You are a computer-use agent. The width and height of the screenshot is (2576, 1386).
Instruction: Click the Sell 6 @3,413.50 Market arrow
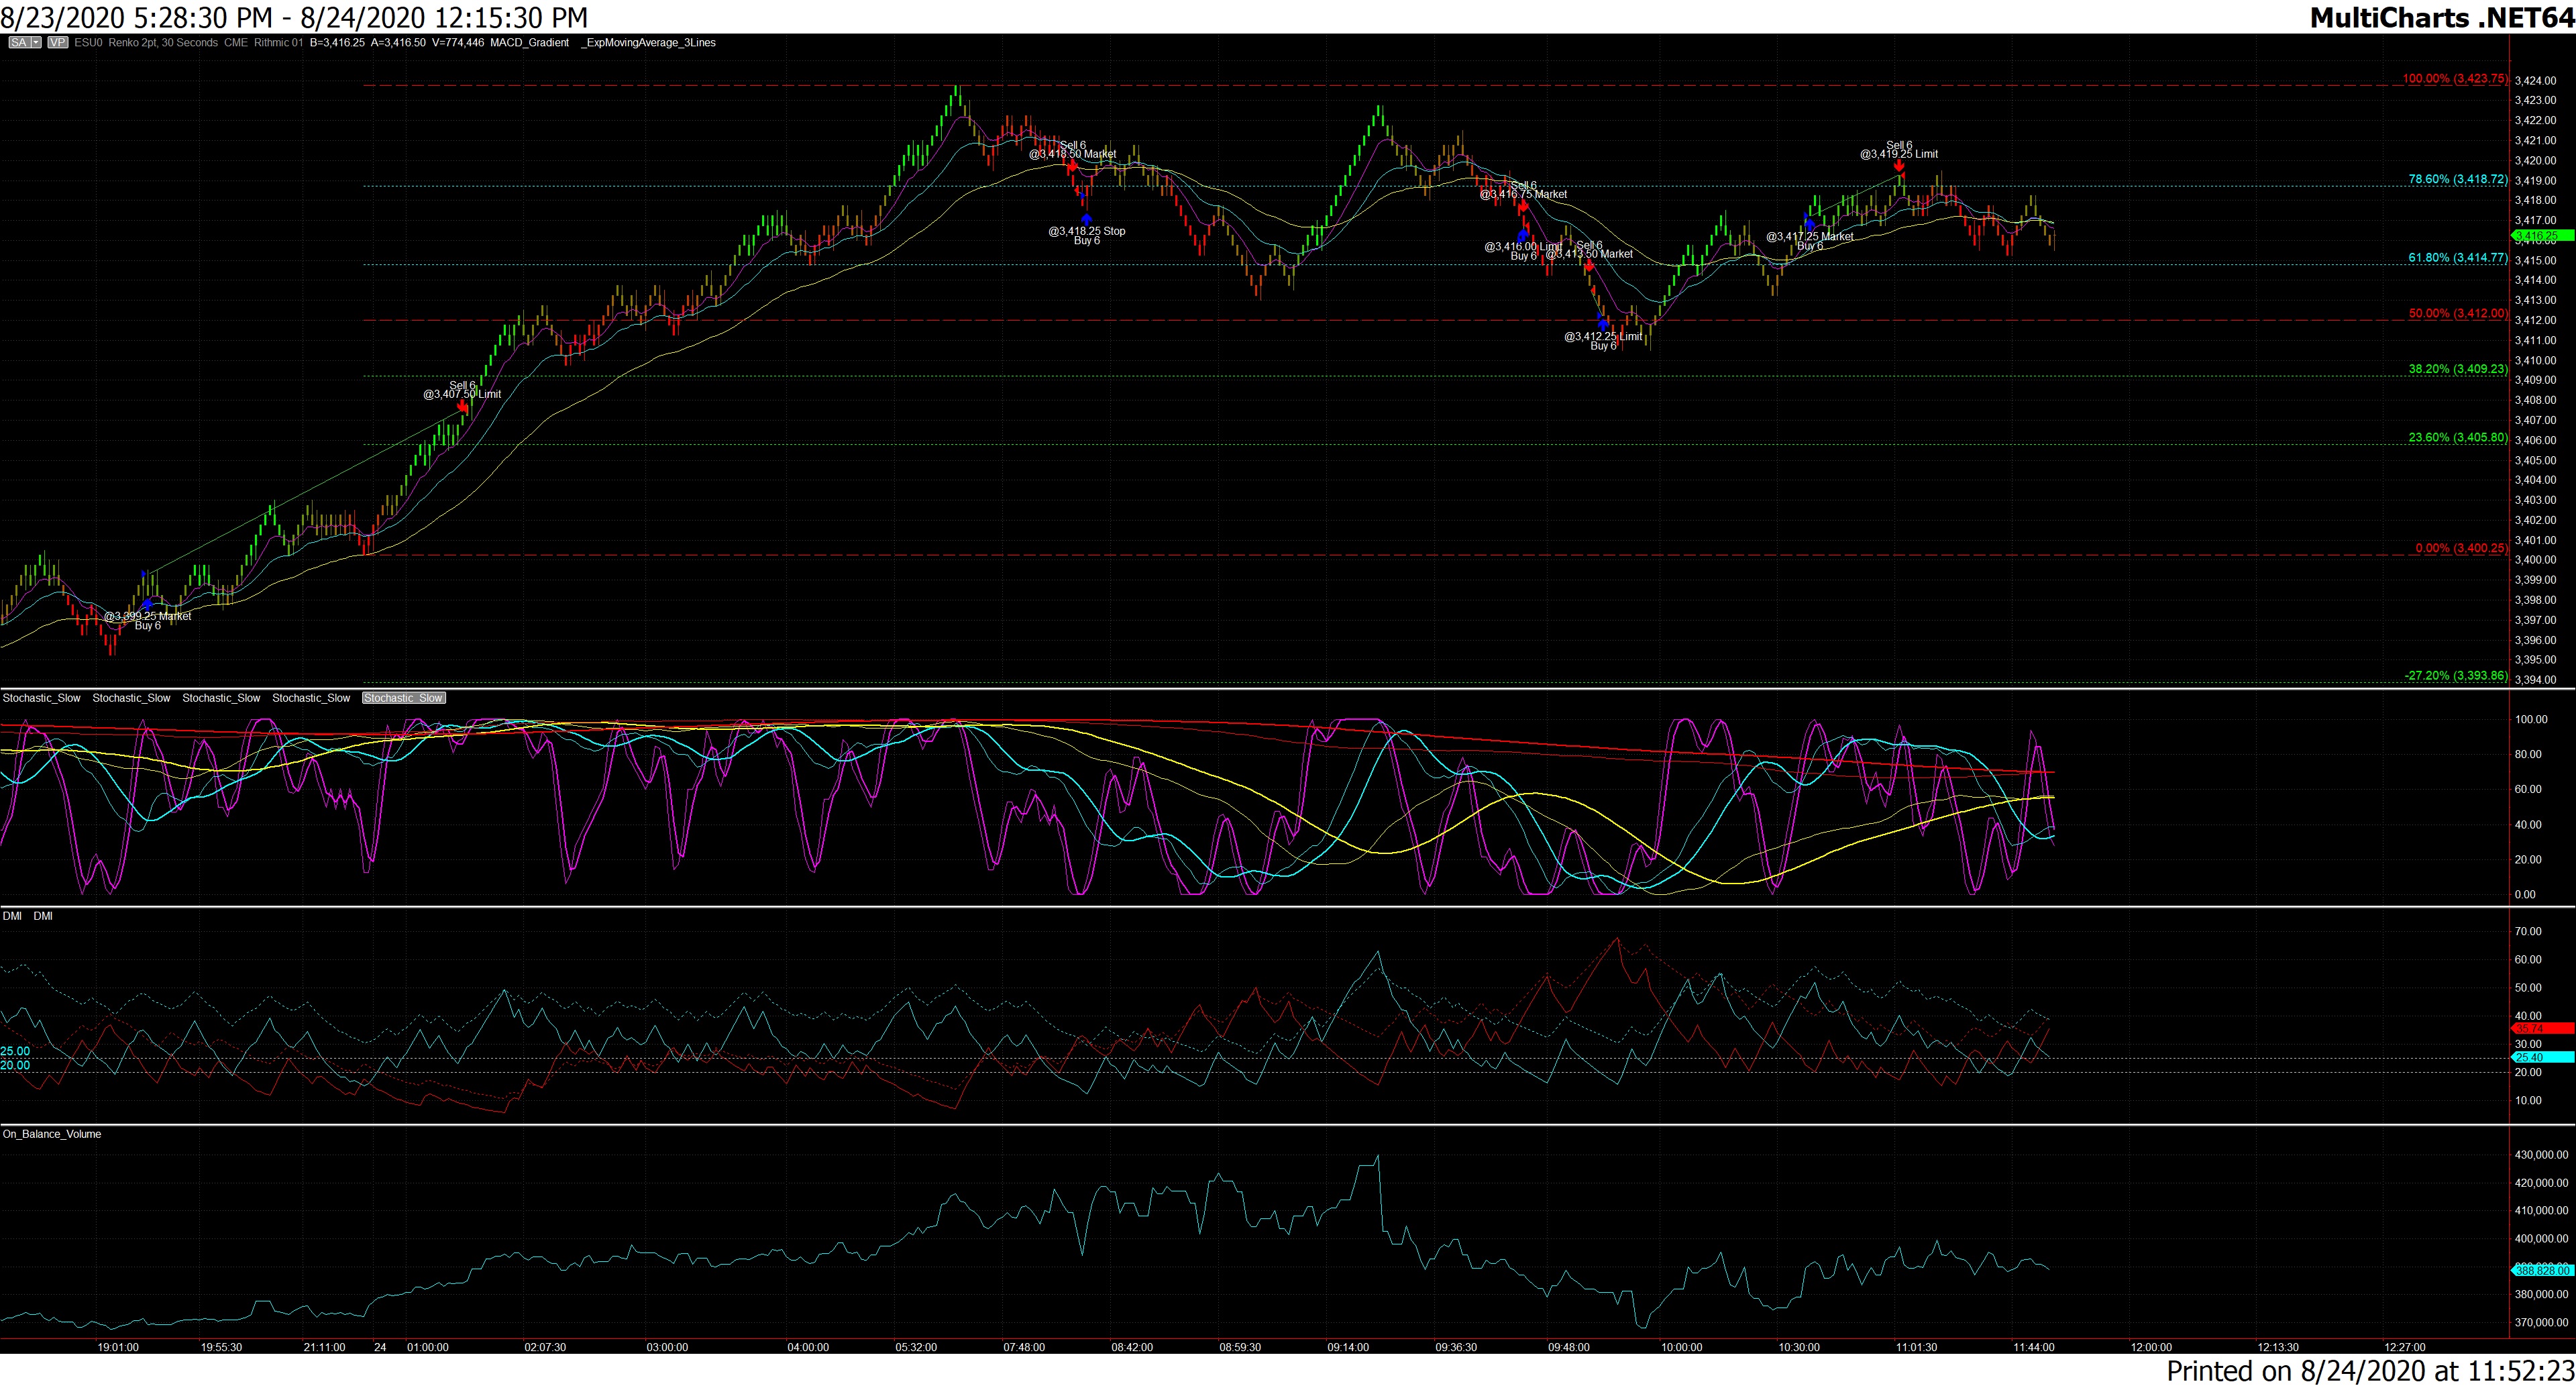coord(1588,266)
